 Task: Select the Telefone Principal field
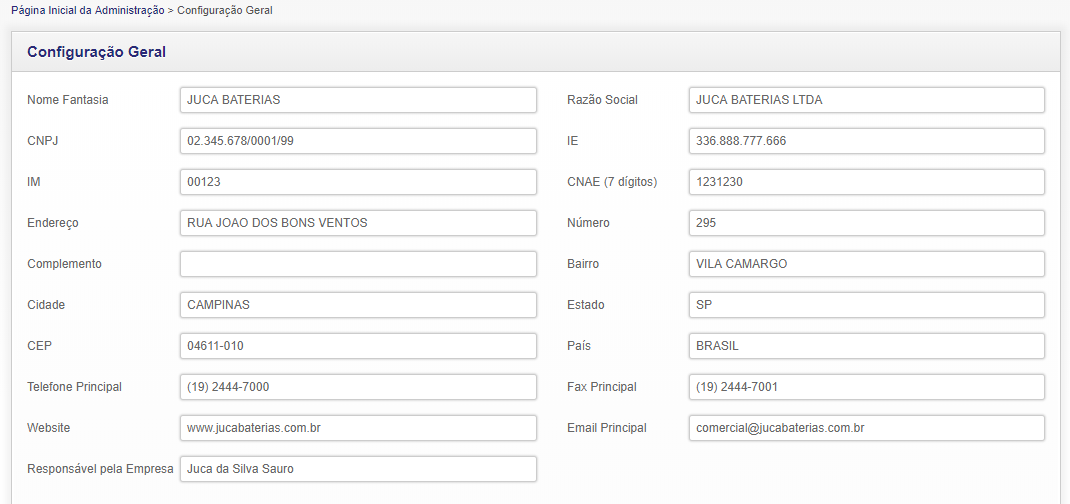358,387
